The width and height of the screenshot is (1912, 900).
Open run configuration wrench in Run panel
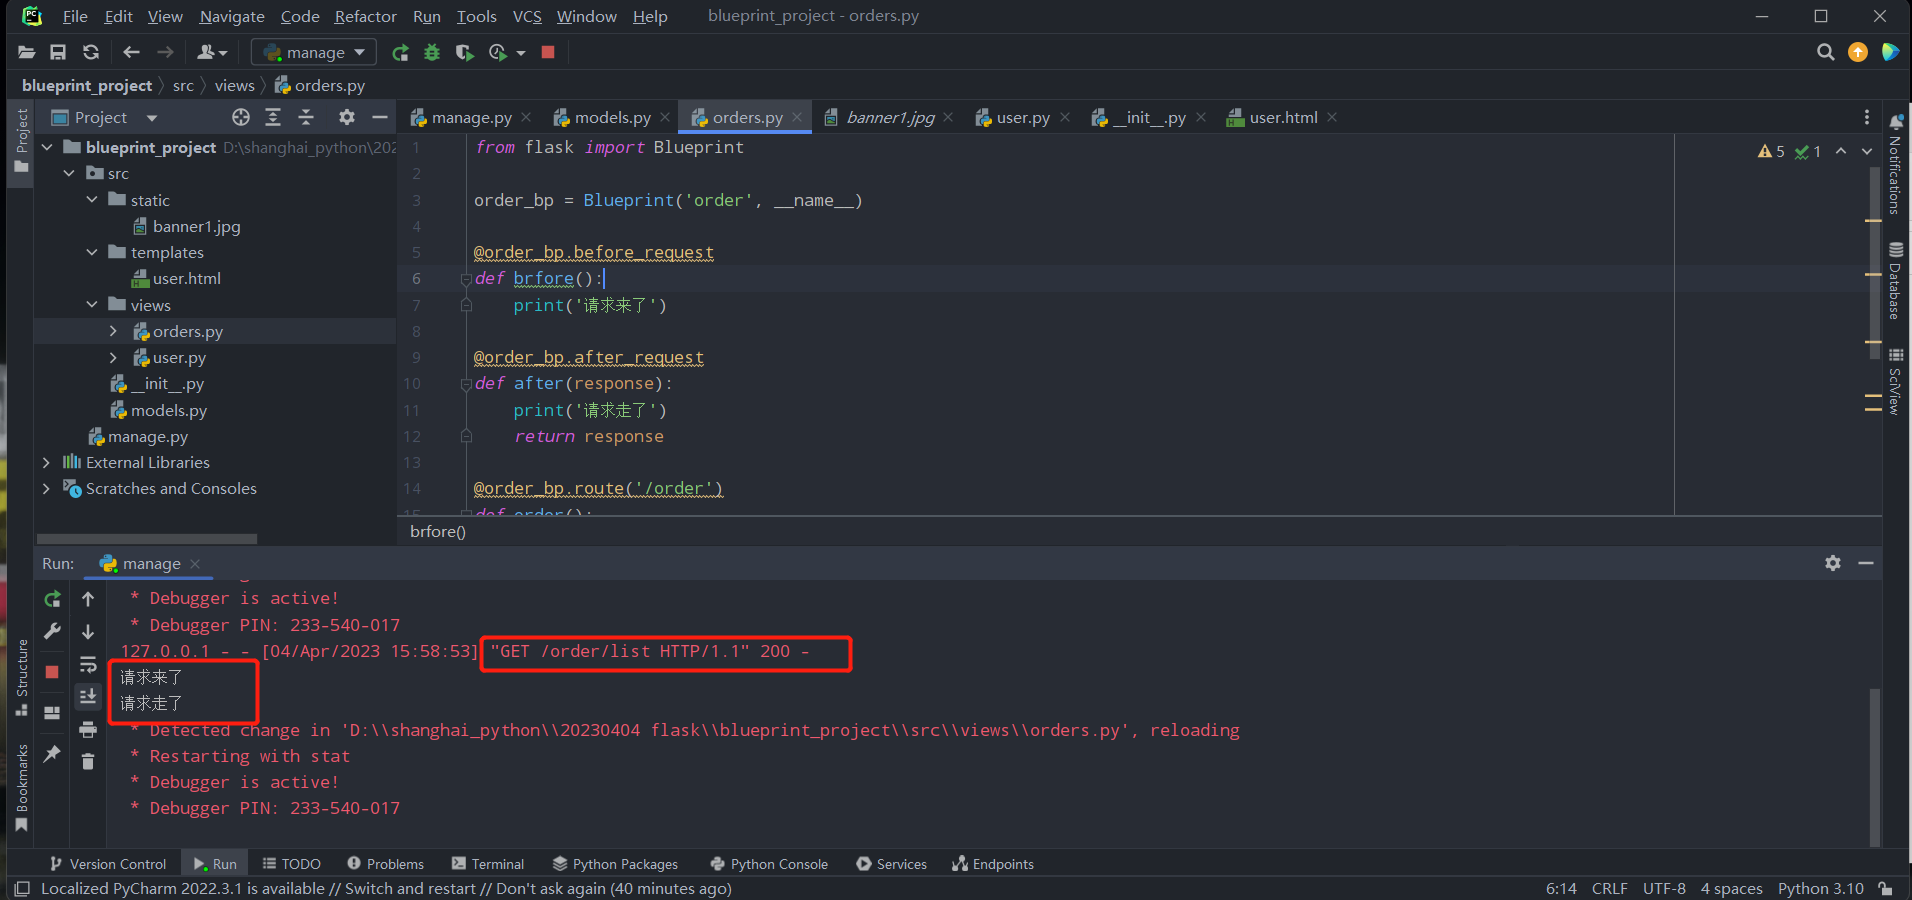(52, 631)
